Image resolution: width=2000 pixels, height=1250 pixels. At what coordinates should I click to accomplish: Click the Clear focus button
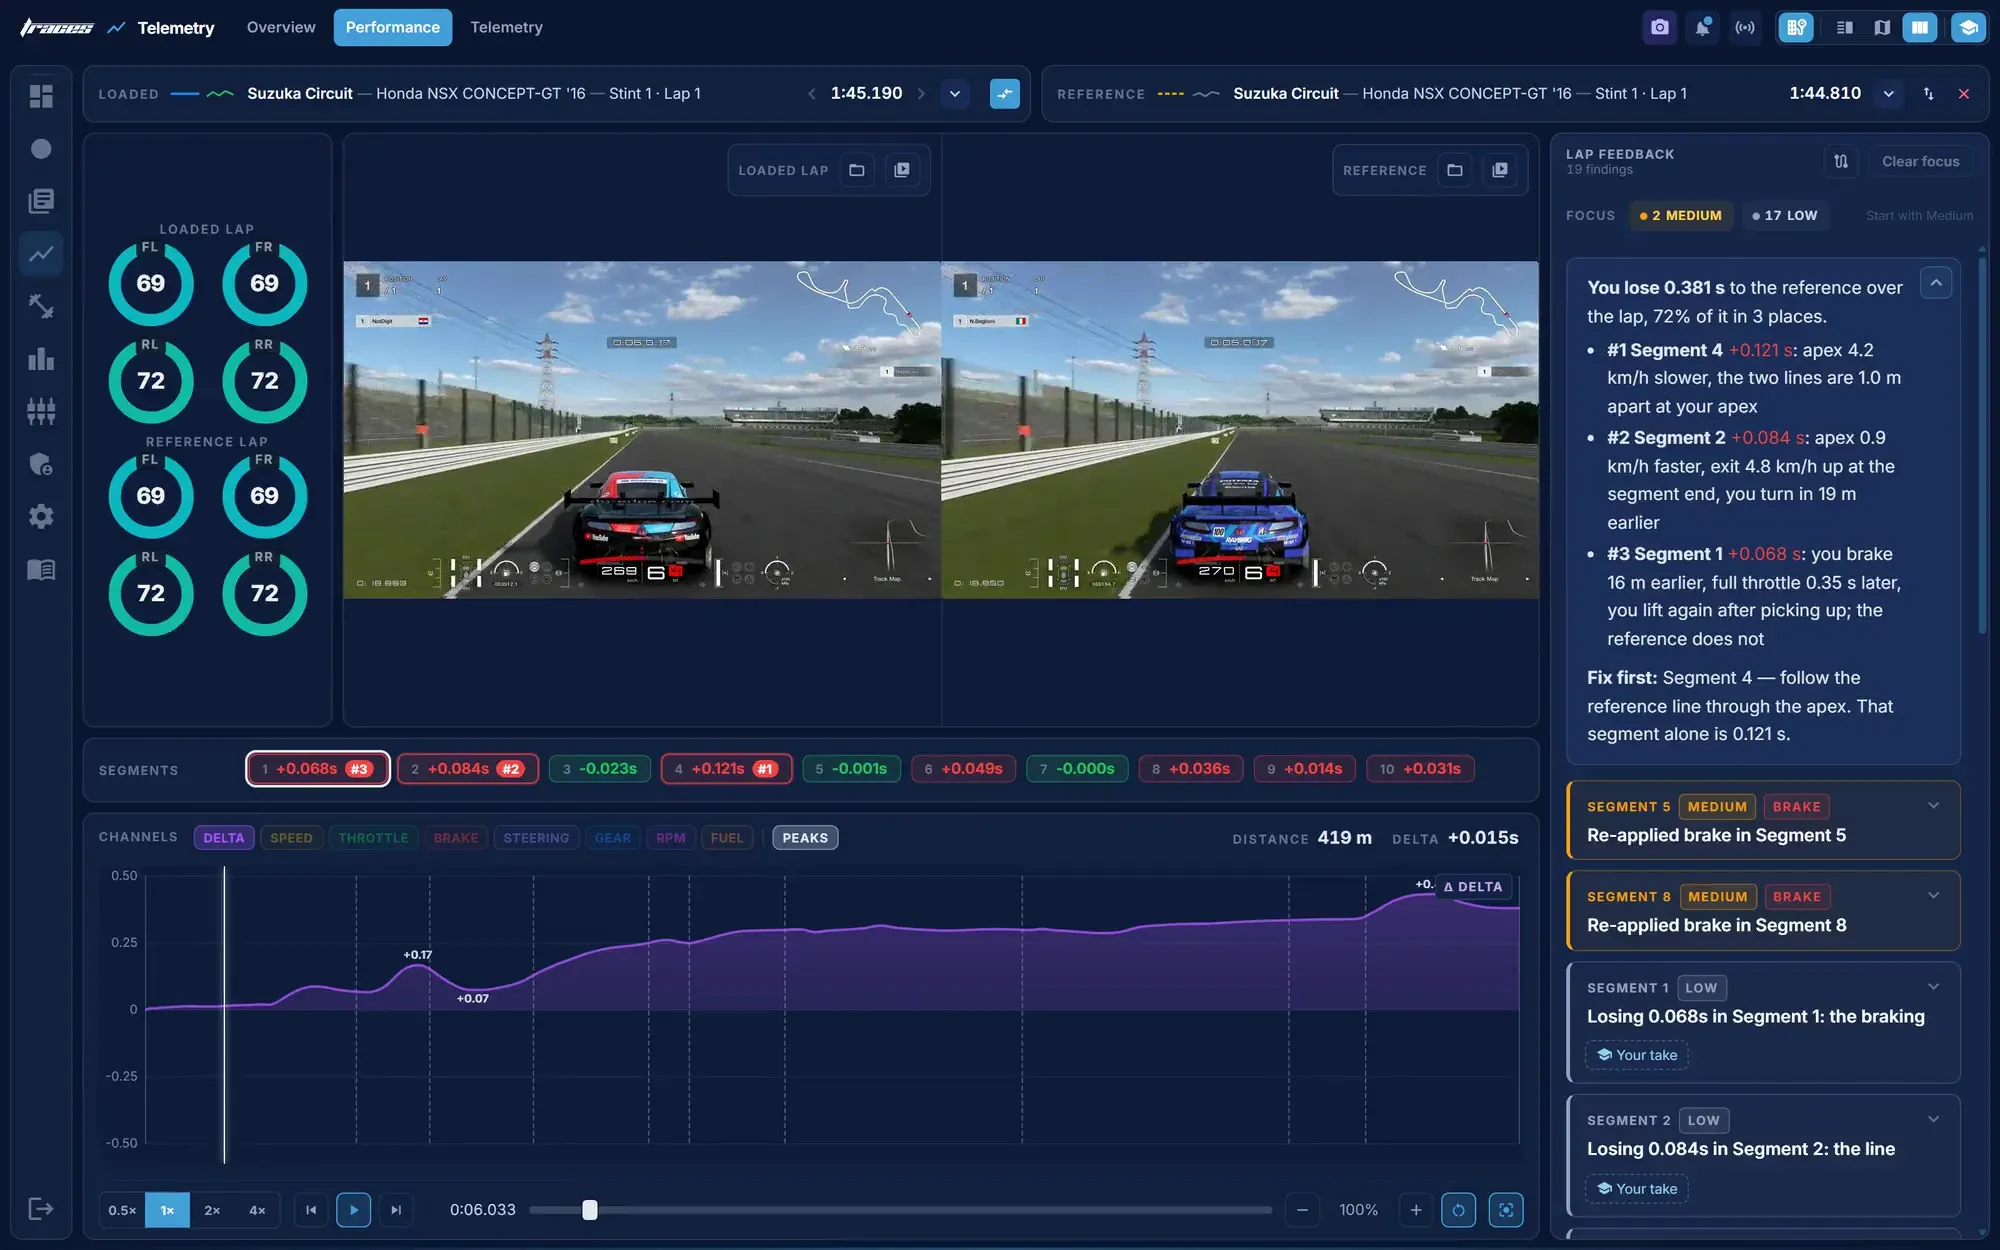point(1920,161)
